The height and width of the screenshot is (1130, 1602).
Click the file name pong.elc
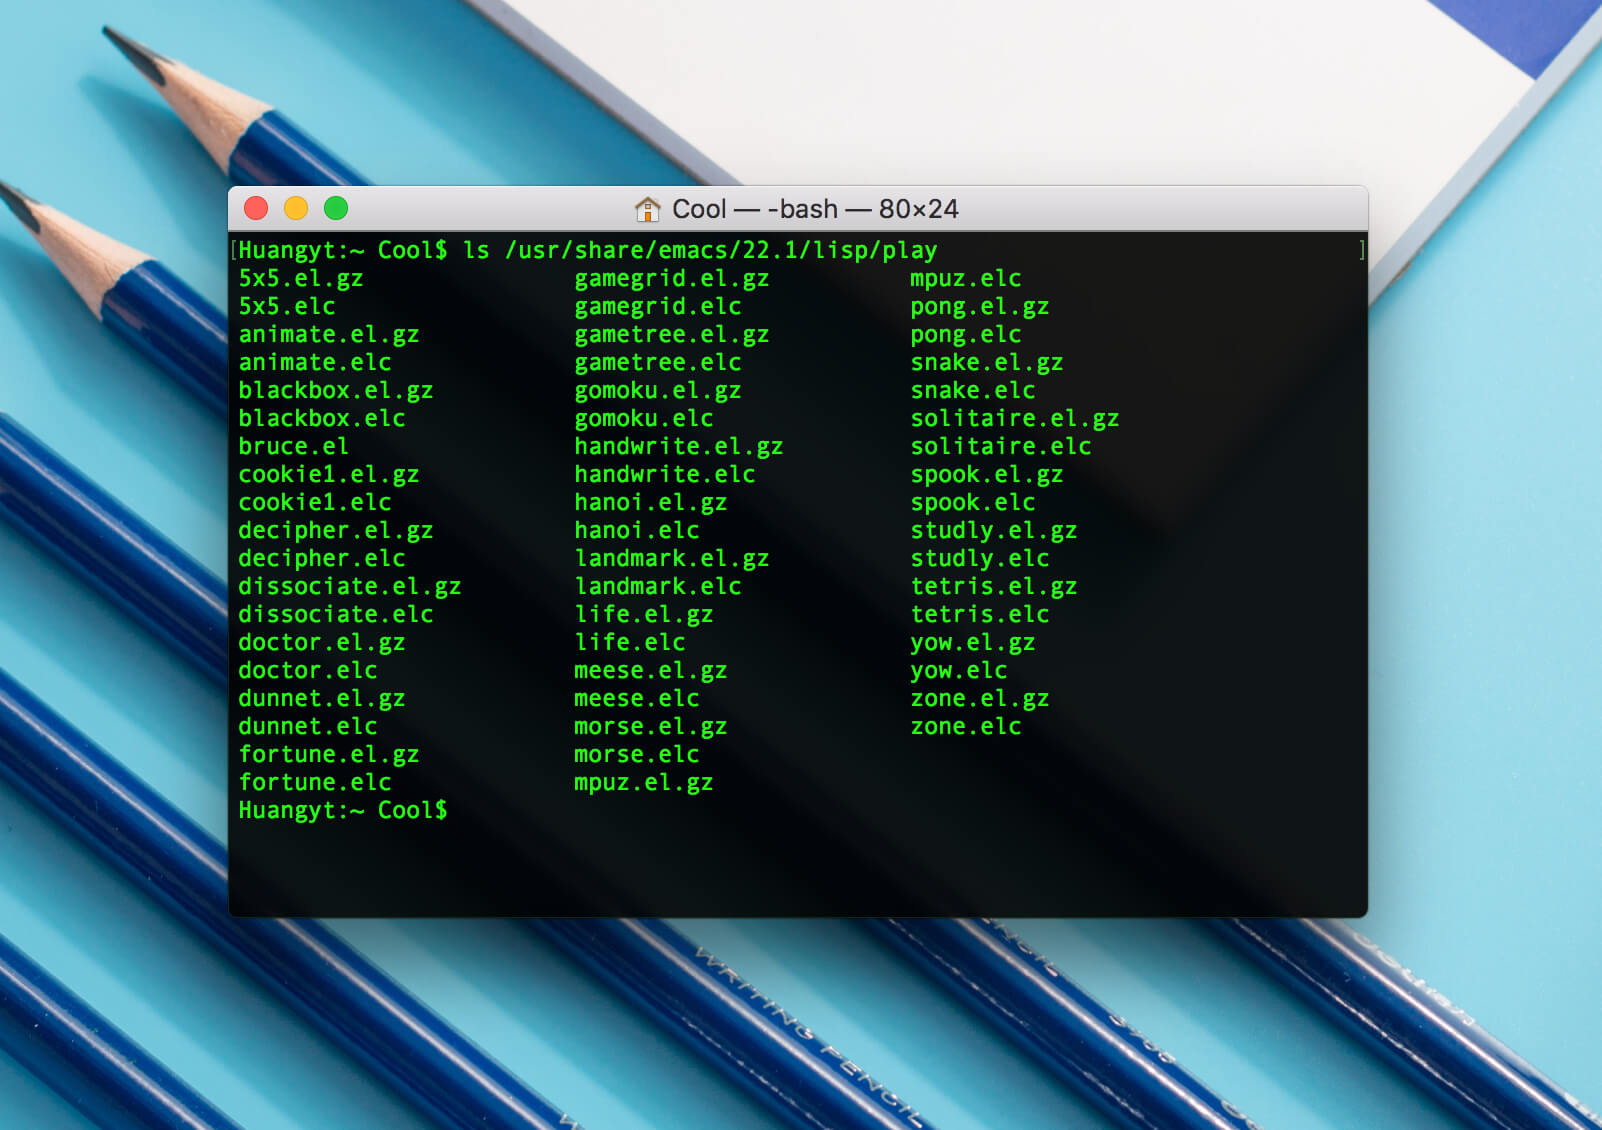(966, 334)
